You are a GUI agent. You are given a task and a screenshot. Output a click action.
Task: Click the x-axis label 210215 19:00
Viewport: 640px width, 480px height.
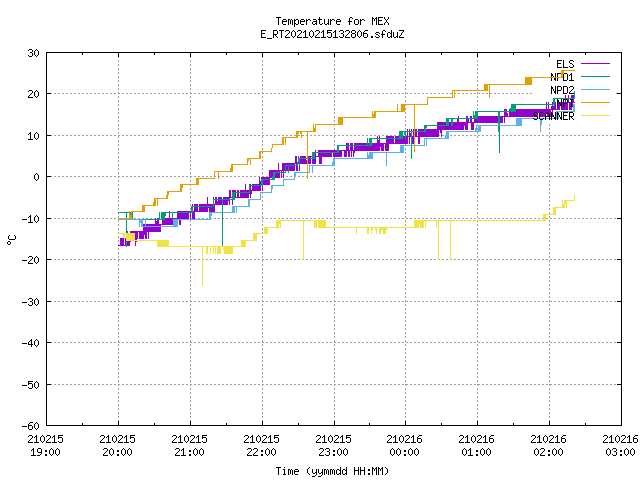[x=46, y=446]
